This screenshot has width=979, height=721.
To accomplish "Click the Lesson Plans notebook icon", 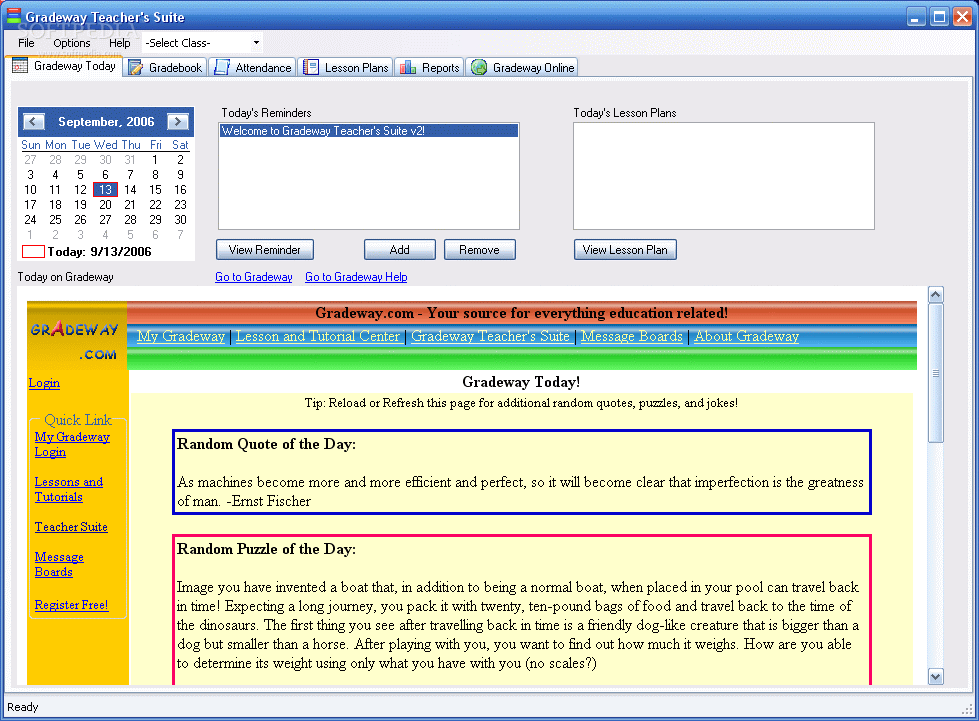I will 311,67.
